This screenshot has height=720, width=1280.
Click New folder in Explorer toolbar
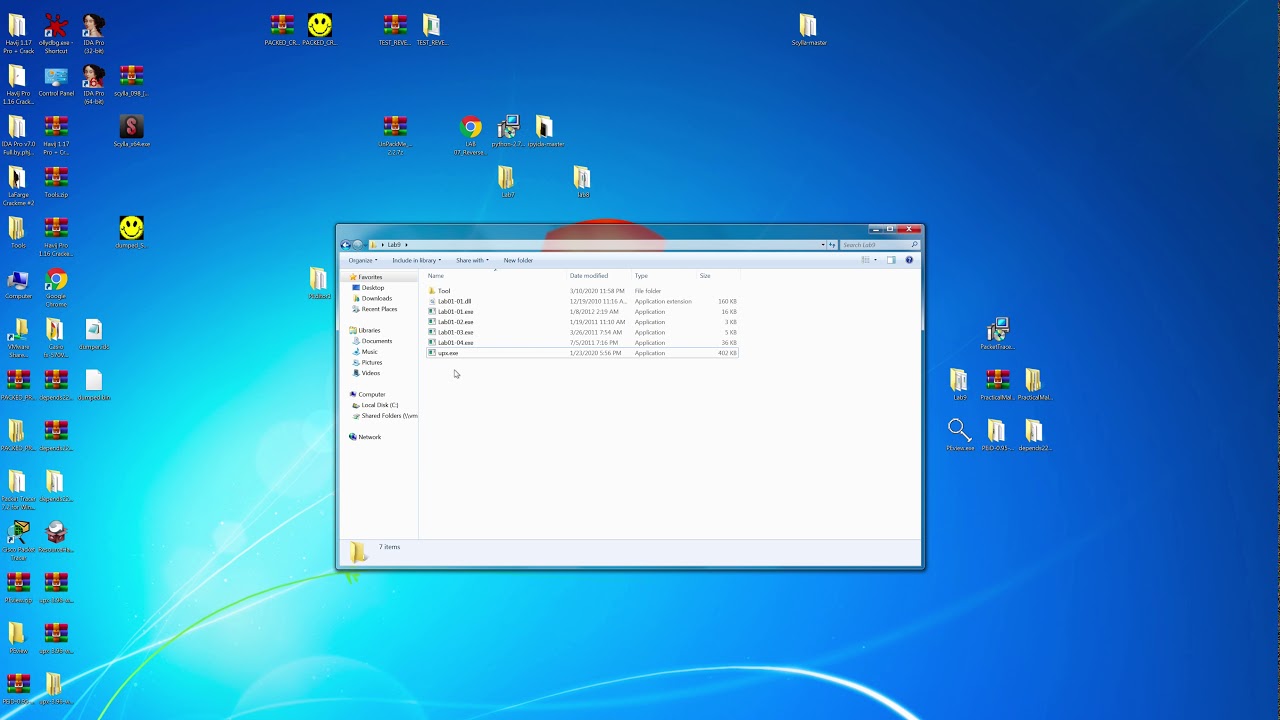click(x=518, y=260)
